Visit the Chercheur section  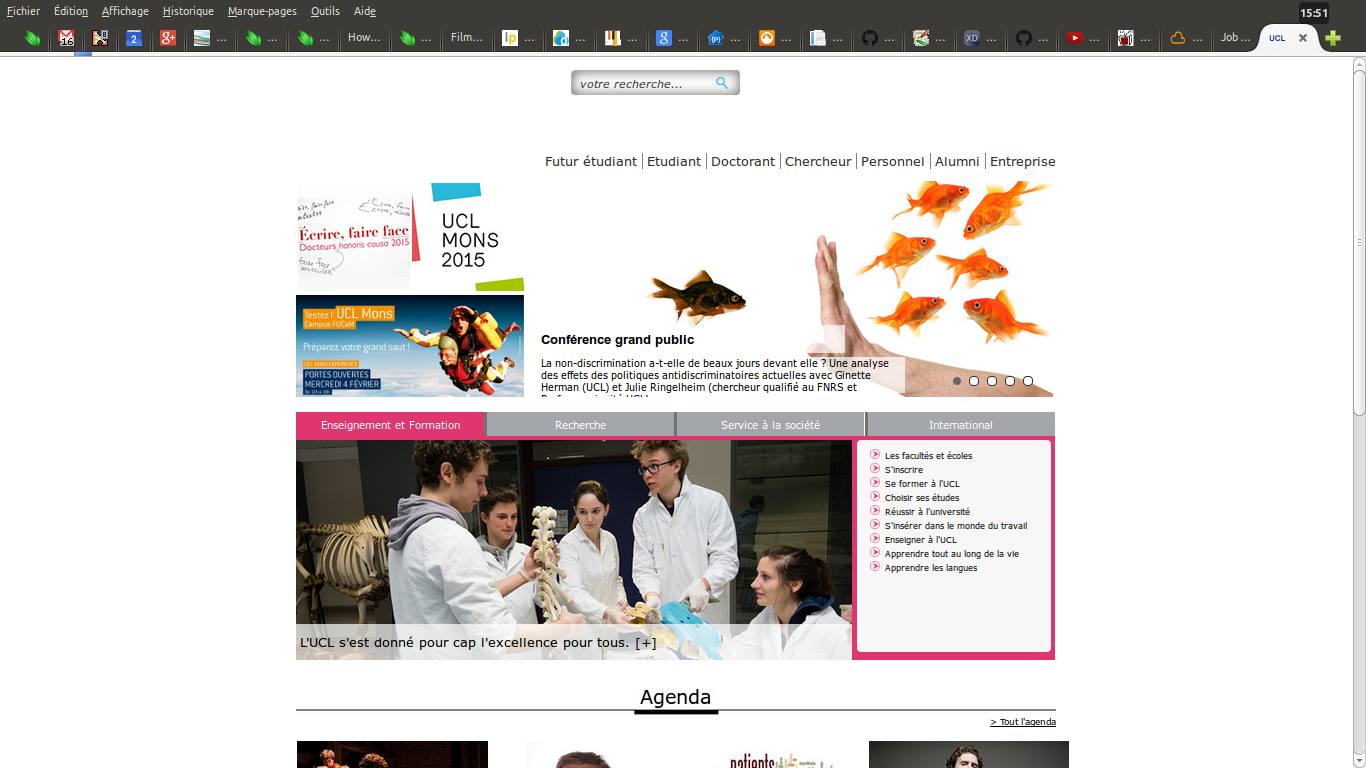(818, 161)
